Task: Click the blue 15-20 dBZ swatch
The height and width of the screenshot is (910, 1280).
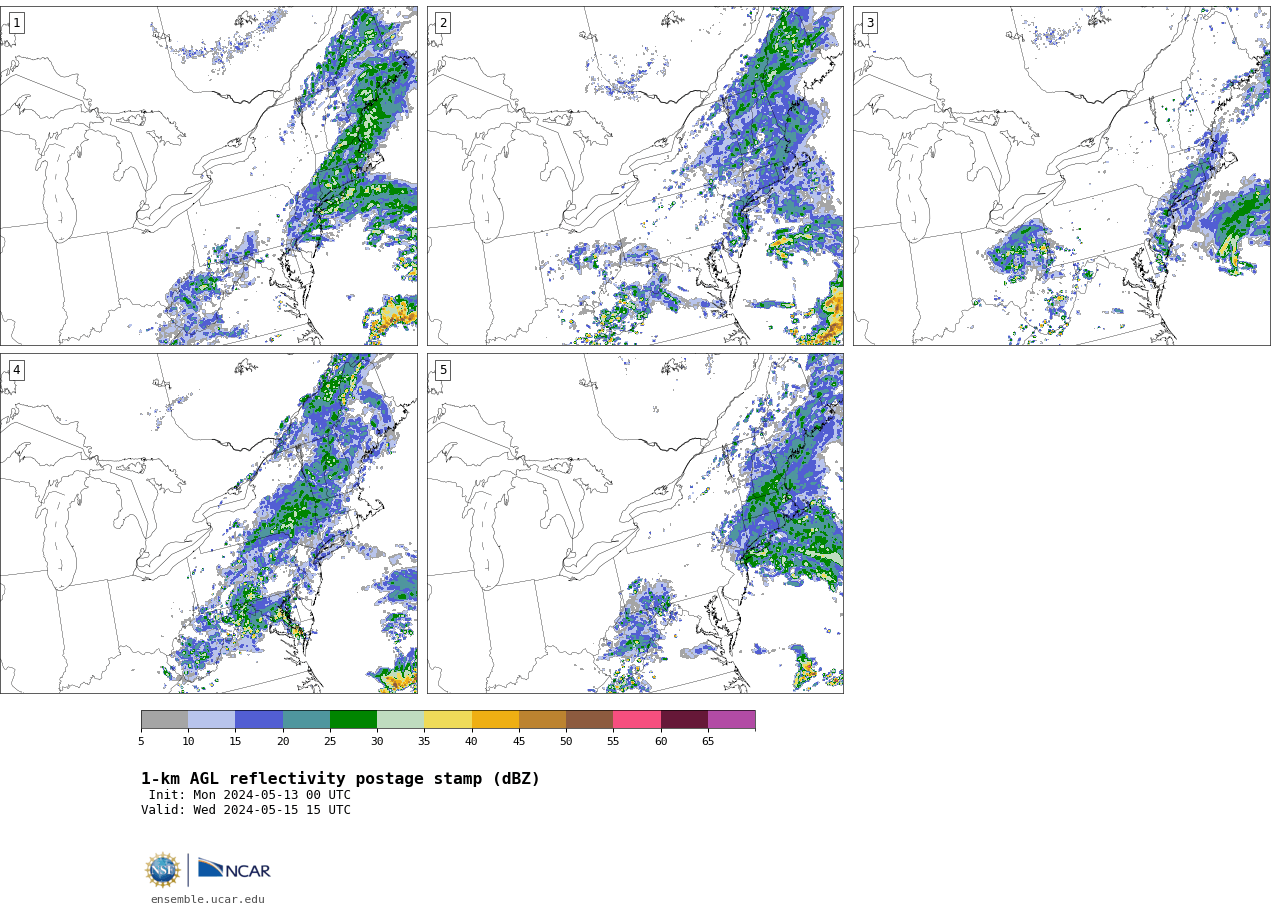Action: [x=259, y=720]
